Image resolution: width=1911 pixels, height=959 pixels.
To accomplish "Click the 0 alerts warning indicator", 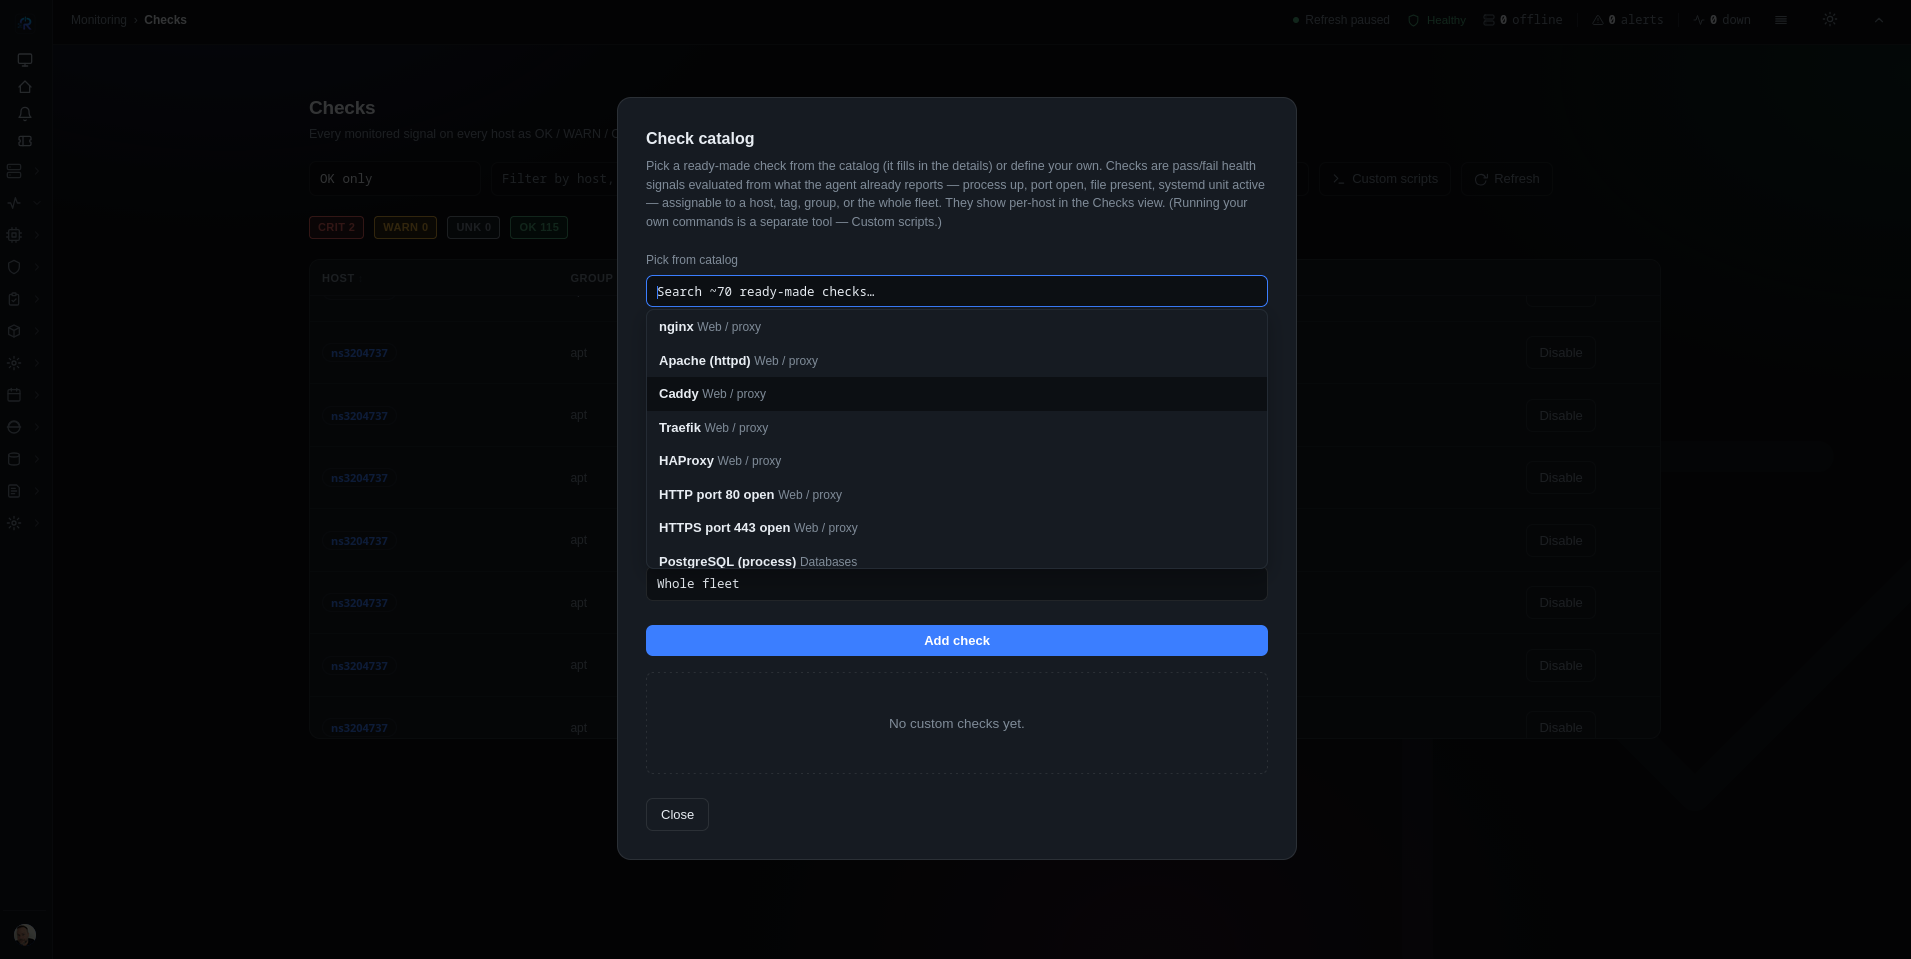I will 1628,20.
